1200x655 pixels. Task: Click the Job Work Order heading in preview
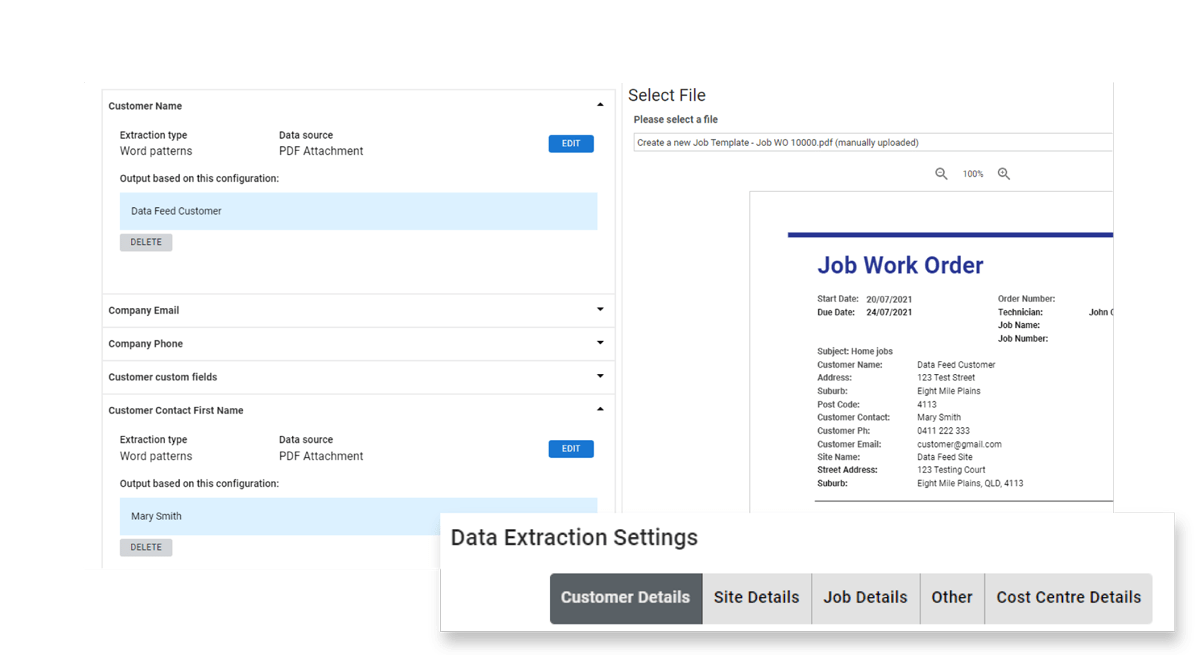point(900,265)
